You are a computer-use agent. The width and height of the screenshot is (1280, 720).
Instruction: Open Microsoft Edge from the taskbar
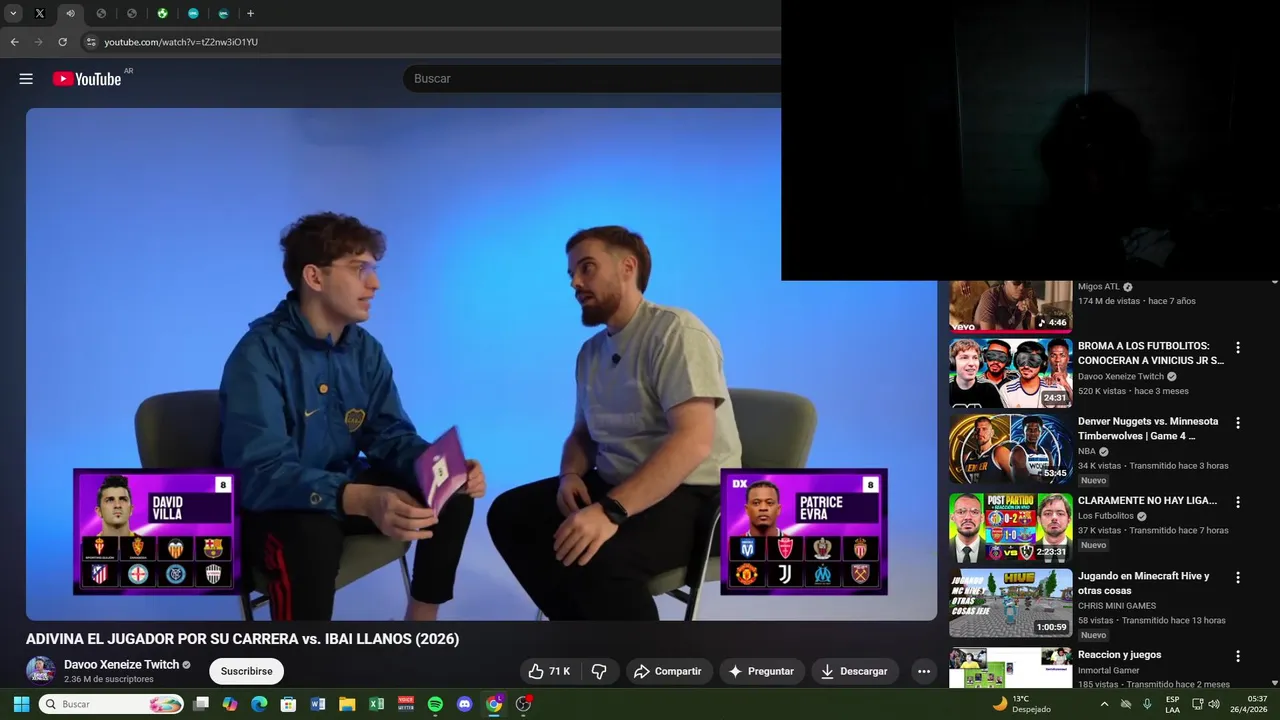pyautogui.click(x=259, y=704)
